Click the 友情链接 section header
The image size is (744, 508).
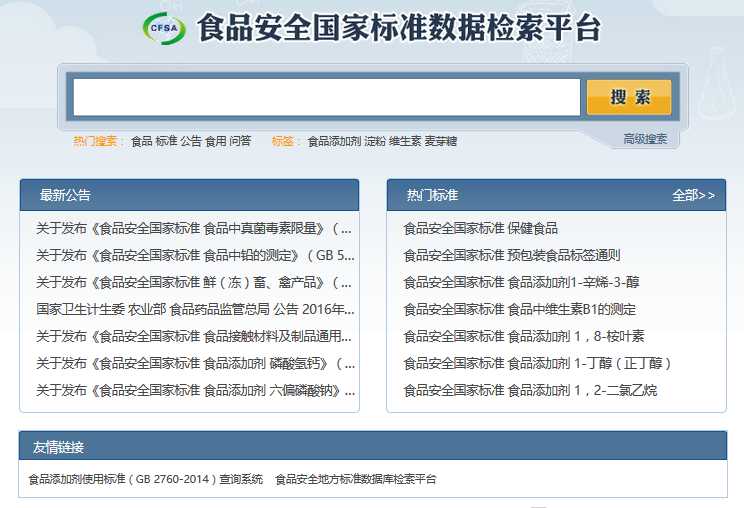[372, 447]
